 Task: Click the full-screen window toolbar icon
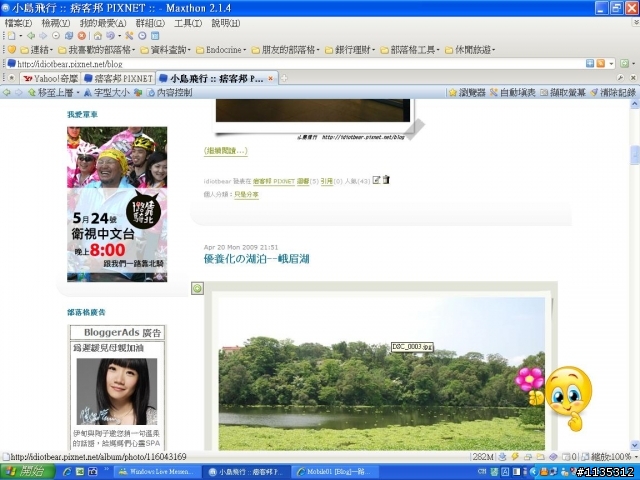tap(155, 36)
